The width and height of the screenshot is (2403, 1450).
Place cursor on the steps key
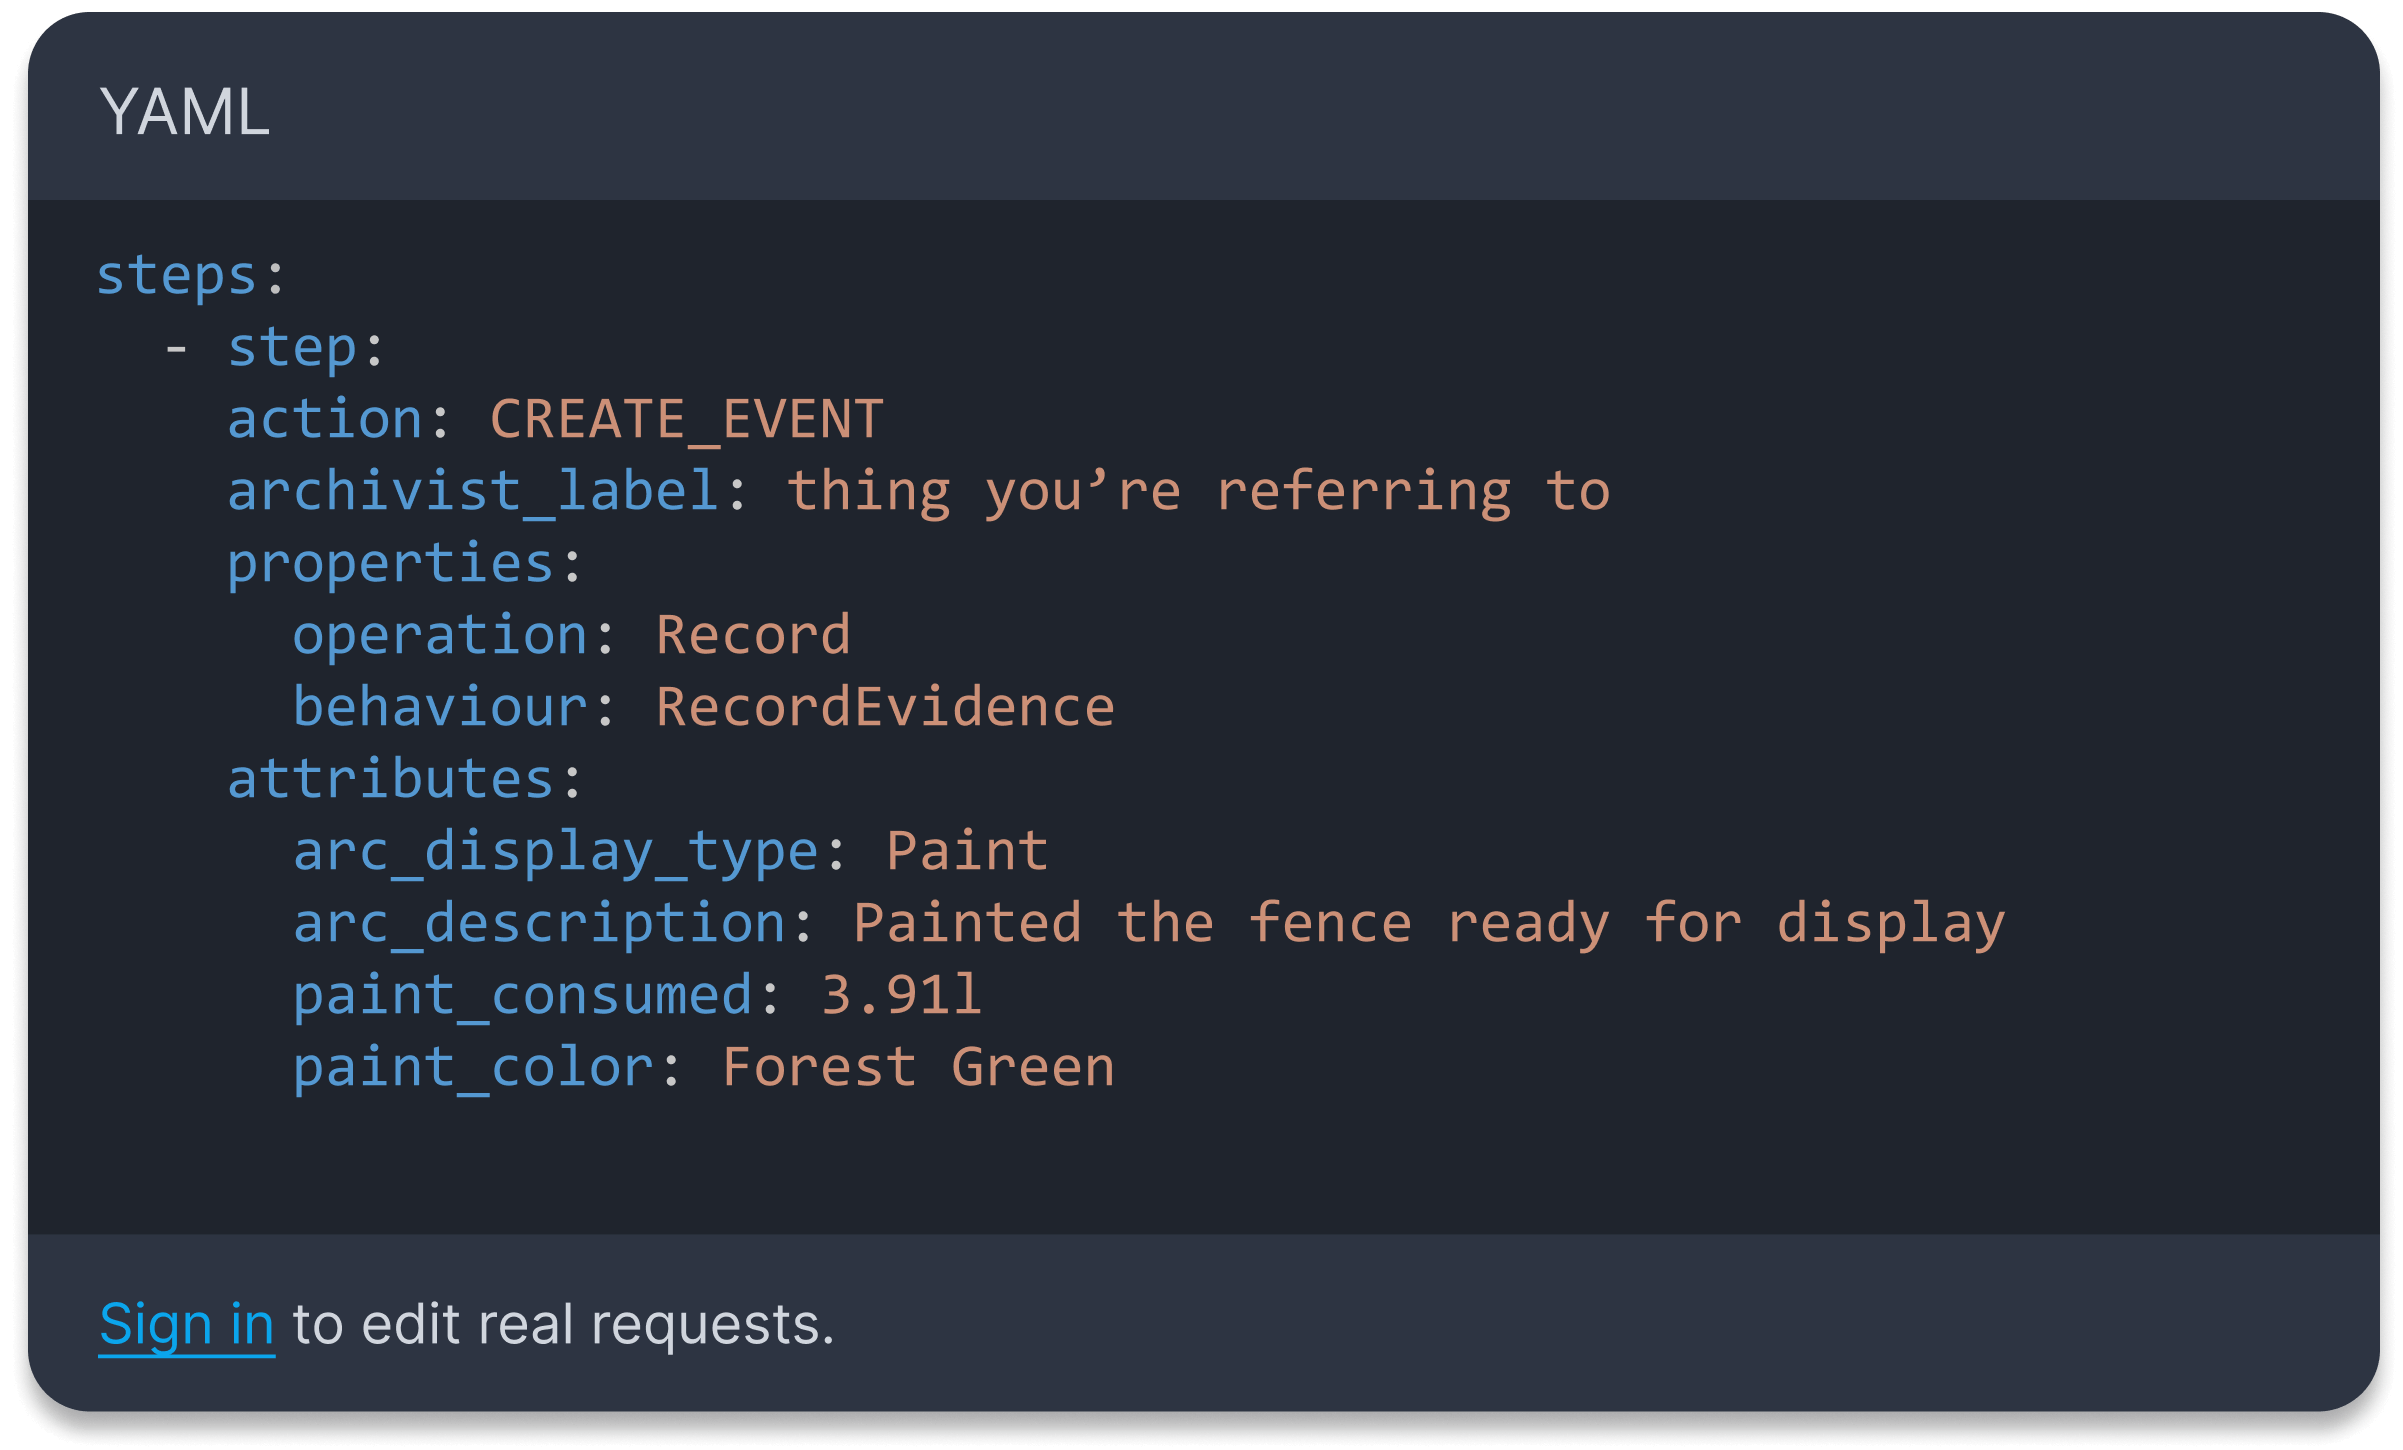(x=177, y=275)
